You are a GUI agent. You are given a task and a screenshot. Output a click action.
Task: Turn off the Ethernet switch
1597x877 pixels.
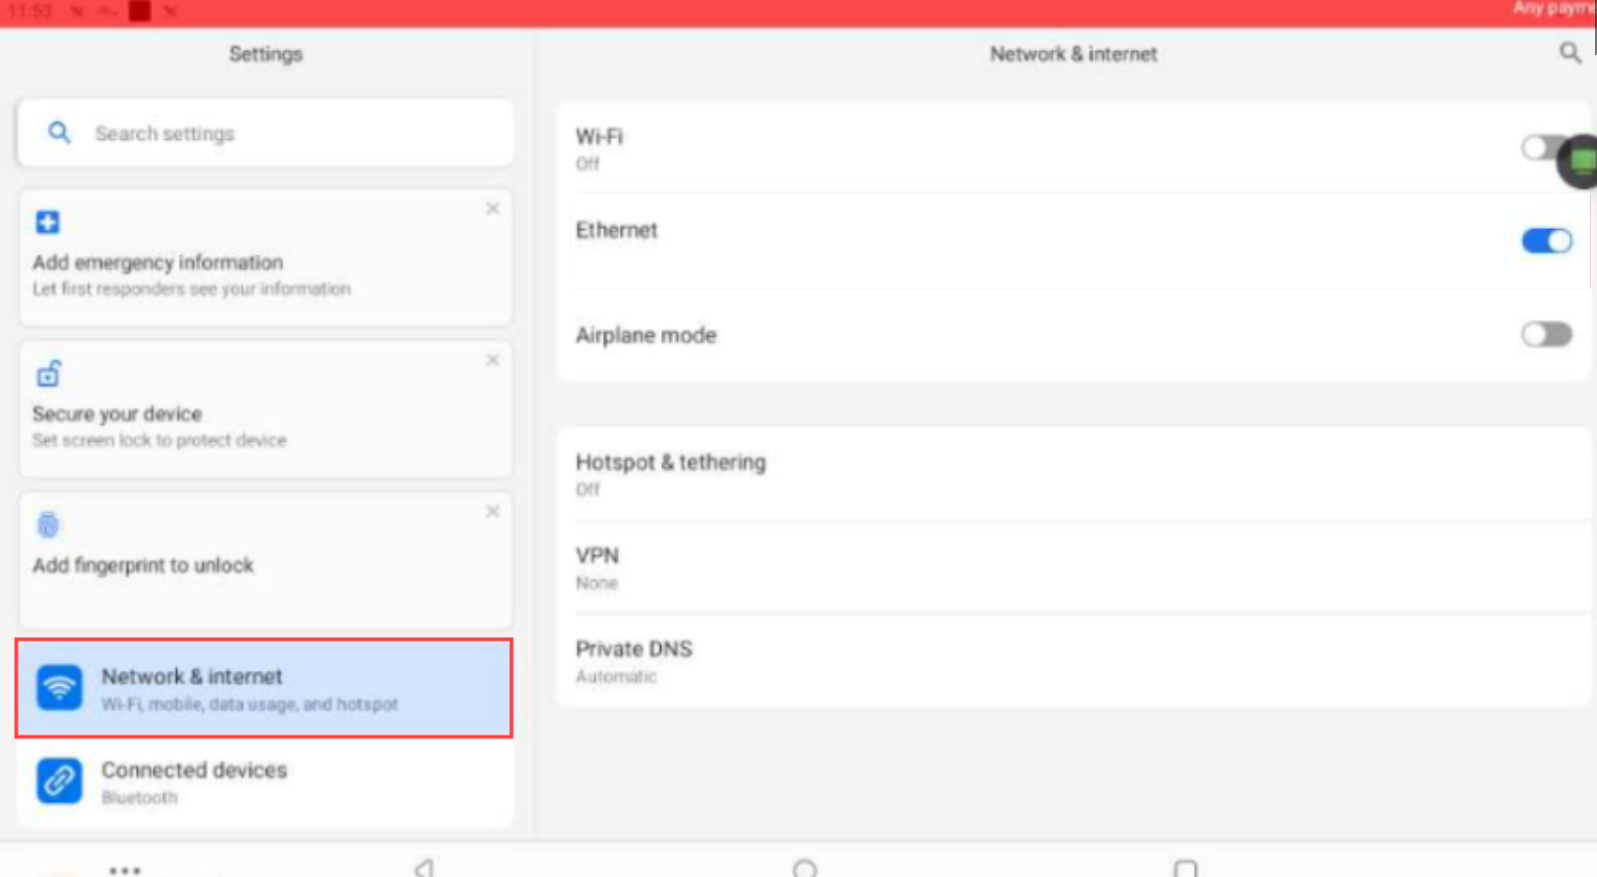(1546, 241)
